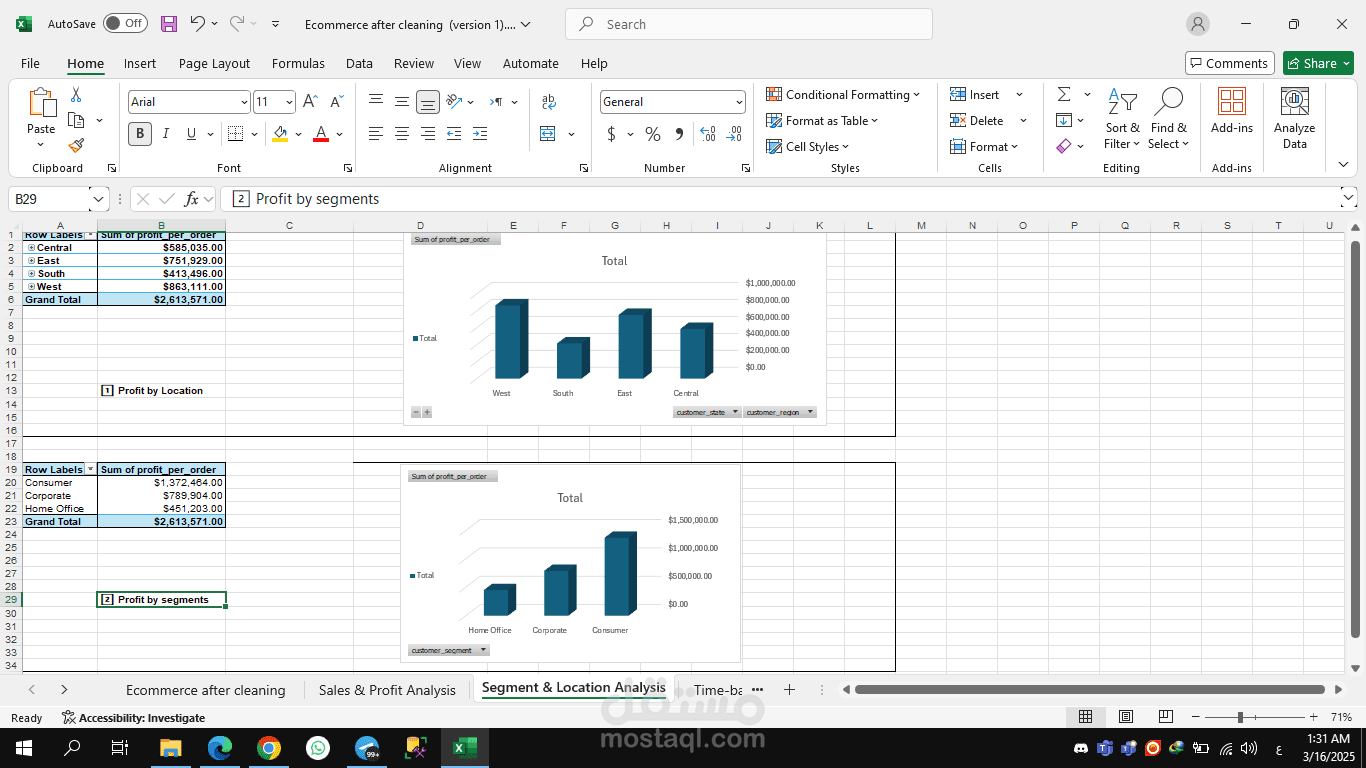
Task: Select the Format Painter brush
Action: pyautogui.click(x=76, y=146)
